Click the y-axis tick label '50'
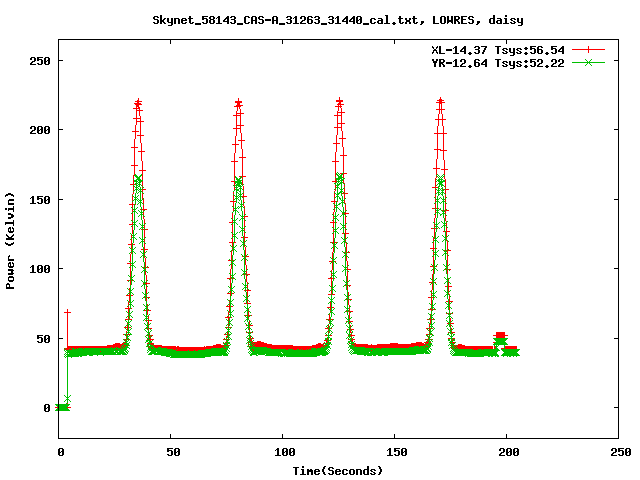 tap(44, 339)
